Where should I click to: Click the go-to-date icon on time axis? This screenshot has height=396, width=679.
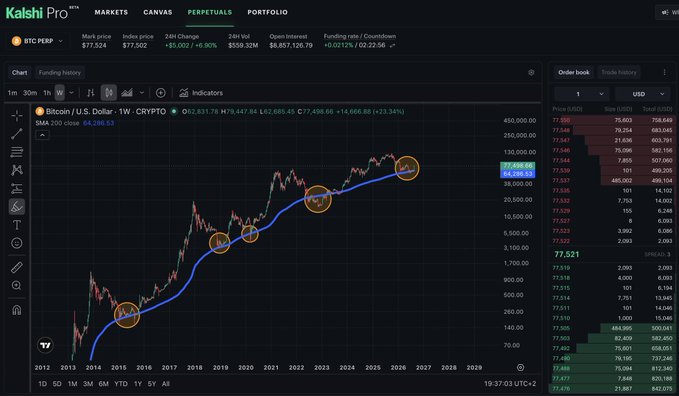point(521,367)
